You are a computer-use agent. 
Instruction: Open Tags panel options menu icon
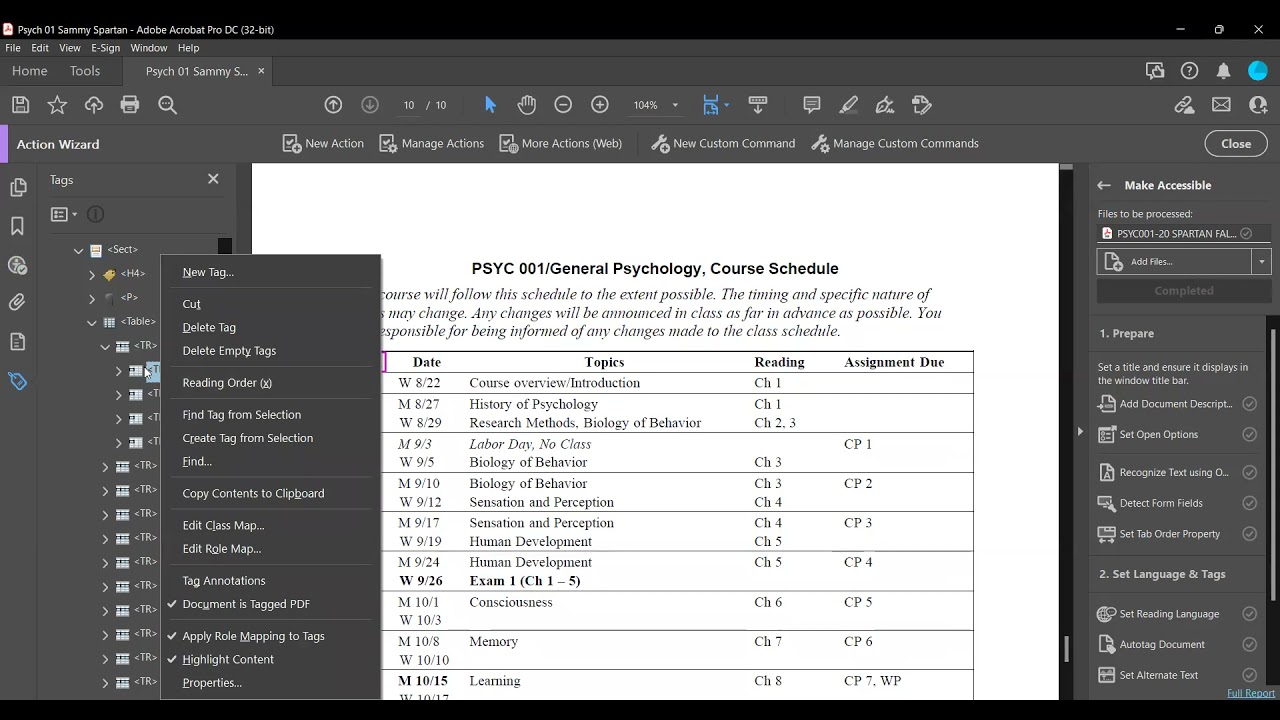click(63, 214)
